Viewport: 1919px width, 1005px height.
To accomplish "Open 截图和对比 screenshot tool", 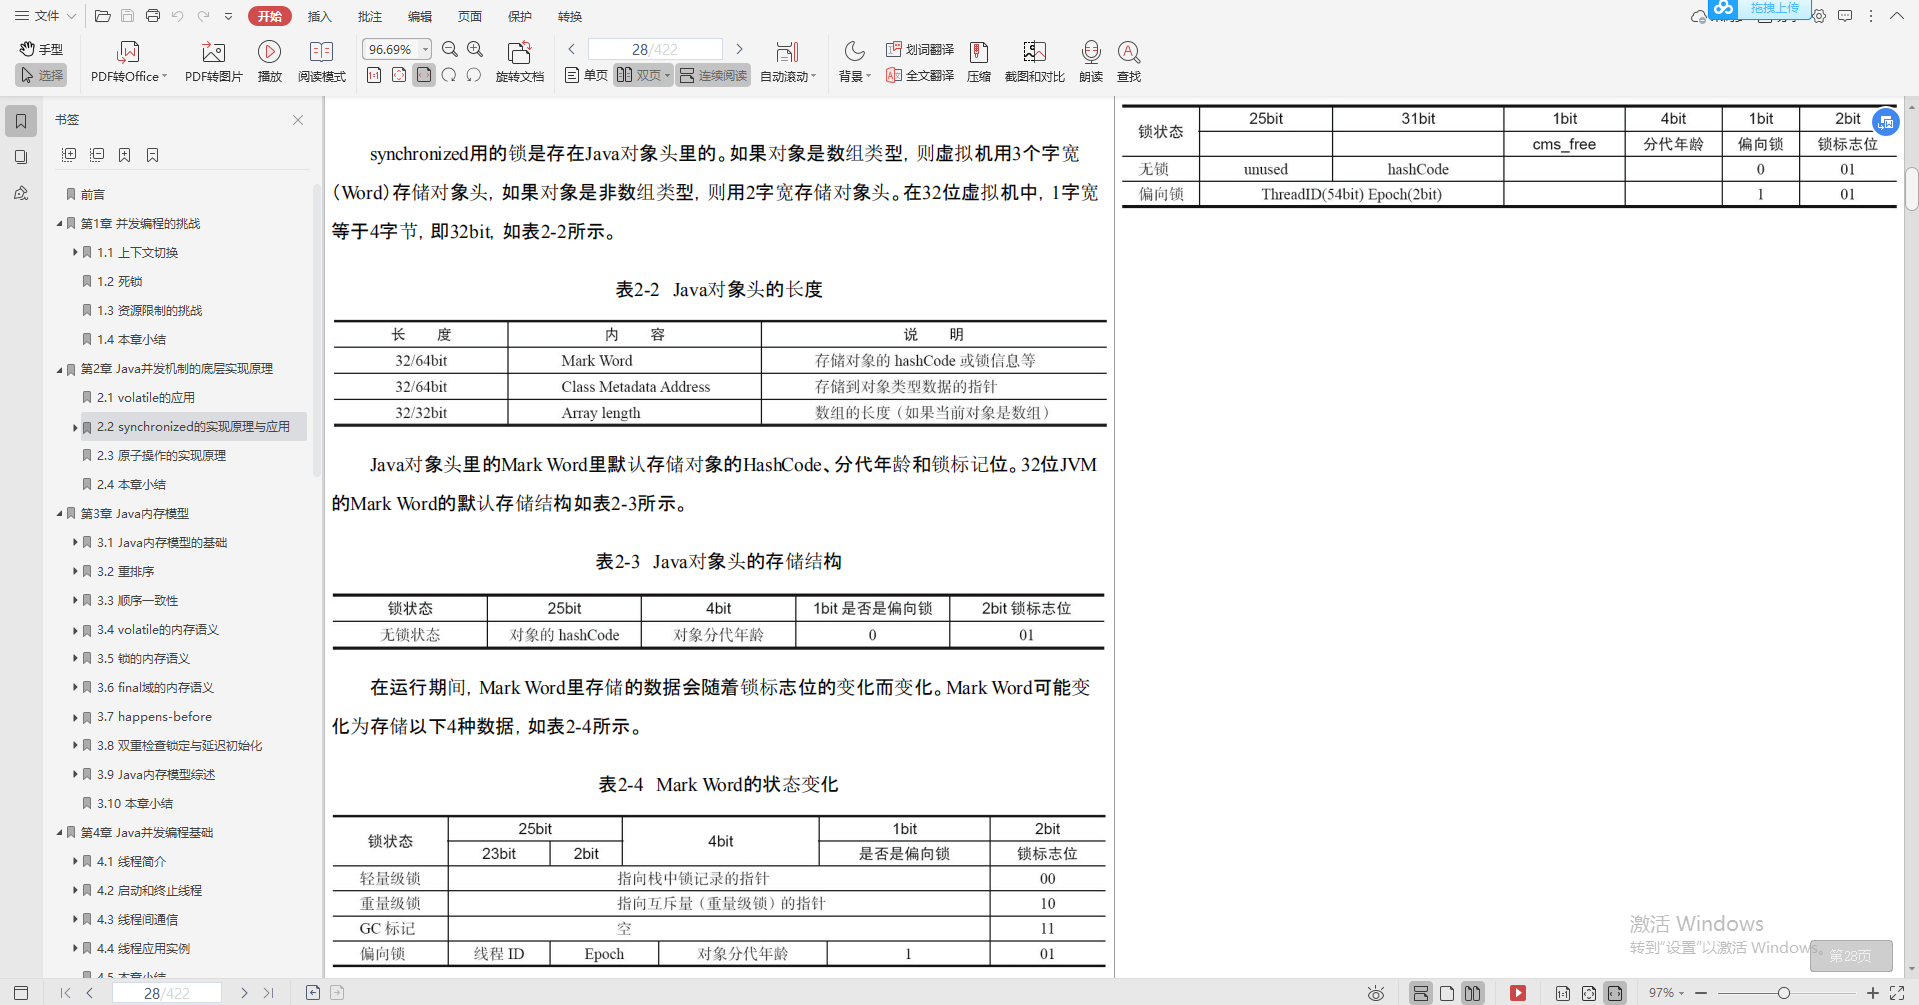I will click(1034, 60).
